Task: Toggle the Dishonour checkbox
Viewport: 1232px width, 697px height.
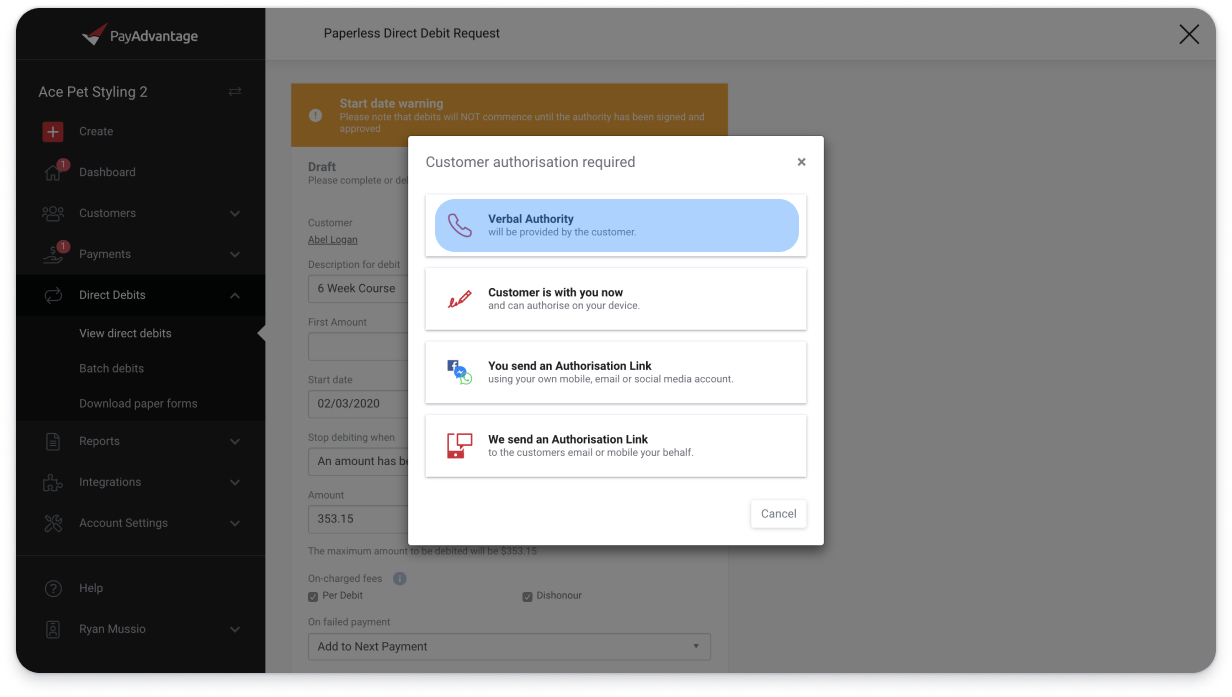Action: point(527,597)
